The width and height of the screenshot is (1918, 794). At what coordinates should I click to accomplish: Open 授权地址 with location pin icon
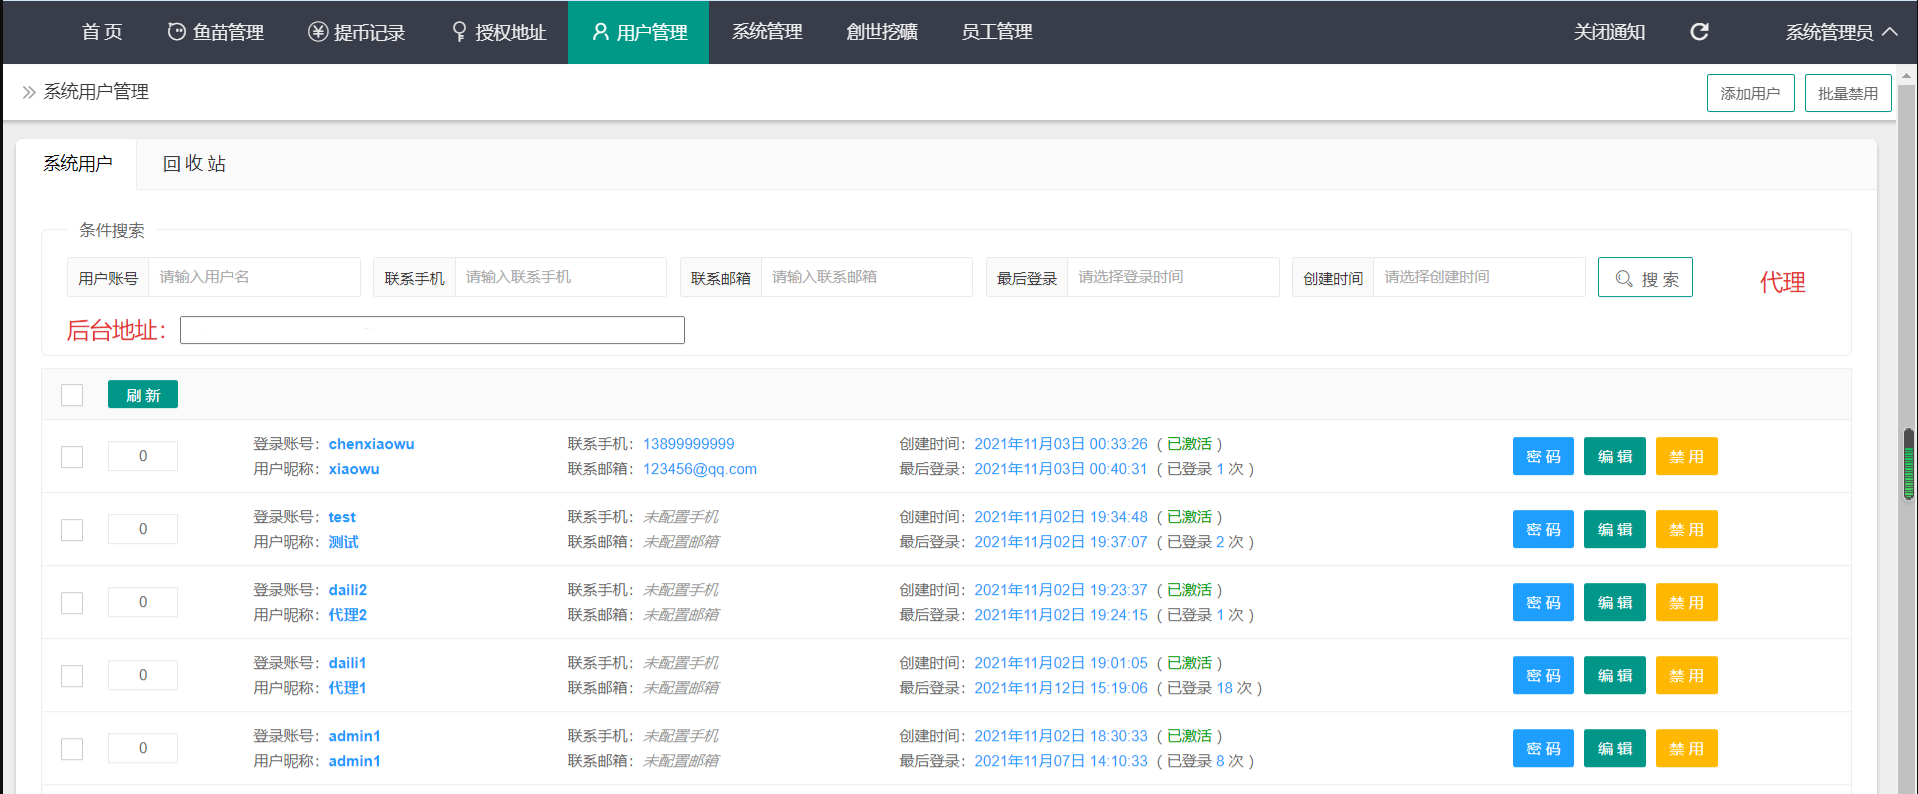click(x=498, y=32)
